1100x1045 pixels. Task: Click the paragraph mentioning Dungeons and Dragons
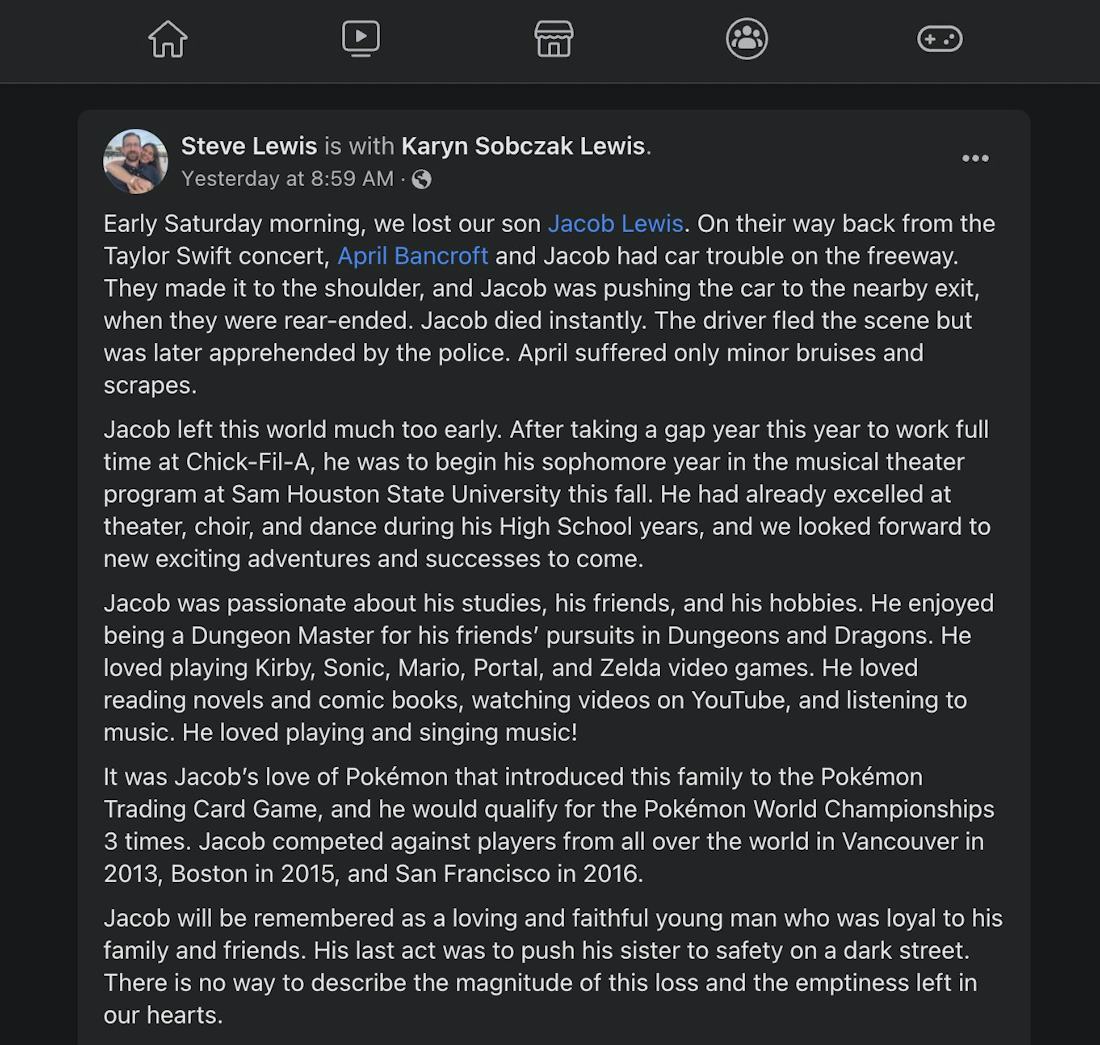tap(540, 667)
